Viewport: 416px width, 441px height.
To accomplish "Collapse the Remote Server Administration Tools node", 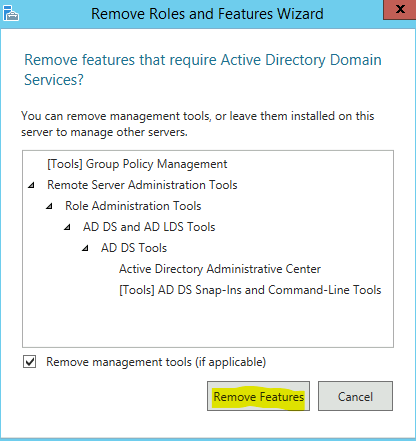I will pyautogui.click(x=31, y=185).
